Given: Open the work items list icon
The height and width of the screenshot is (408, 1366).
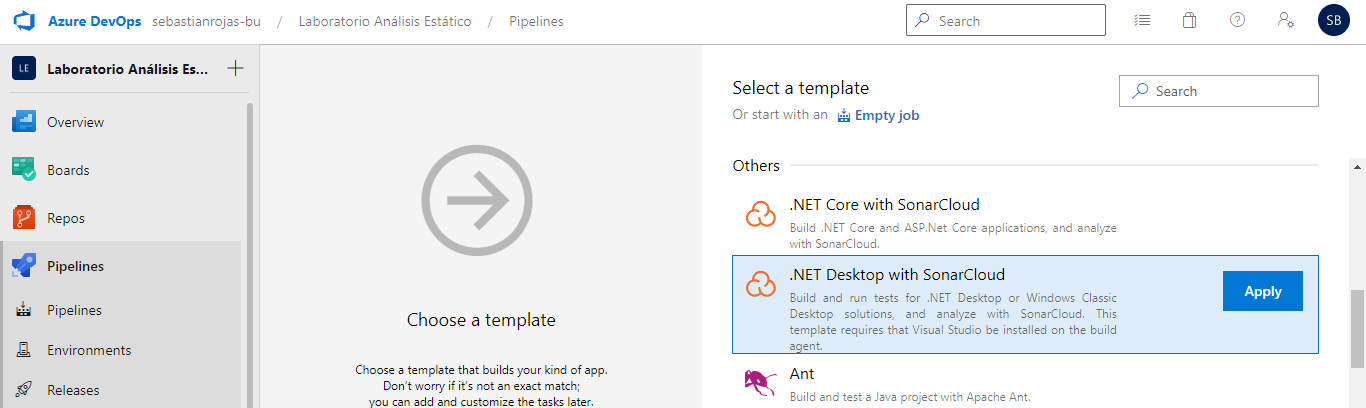Looking at the screenshot, I should (1142, 20).
